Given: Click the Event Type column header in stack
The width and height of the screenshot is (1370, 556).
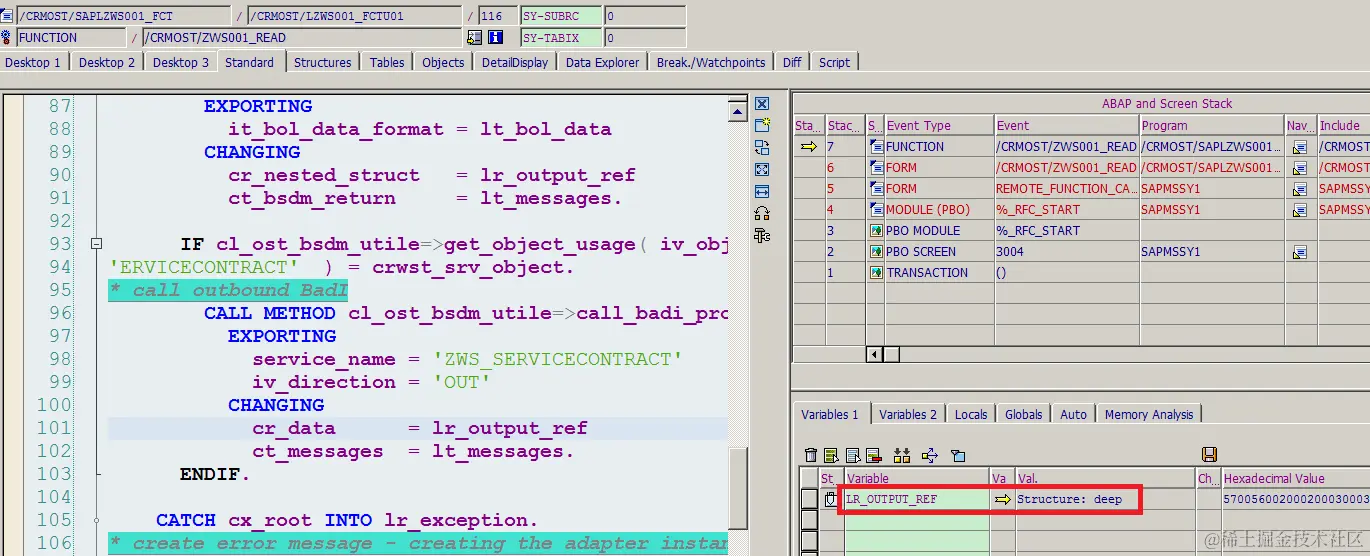Looking at the screenshot, I should (939, 125).
